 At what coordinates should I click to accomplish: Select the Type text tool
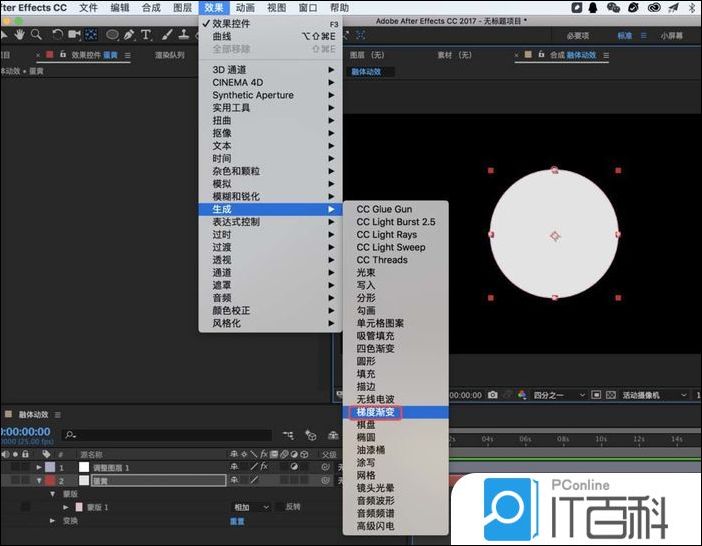[146, 34]
